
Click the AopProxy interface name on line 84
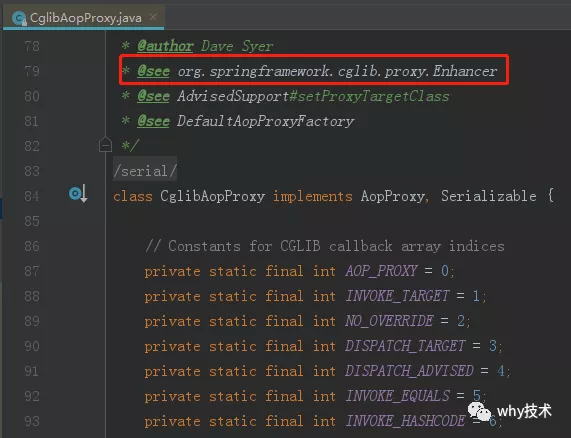click(393, 196)
